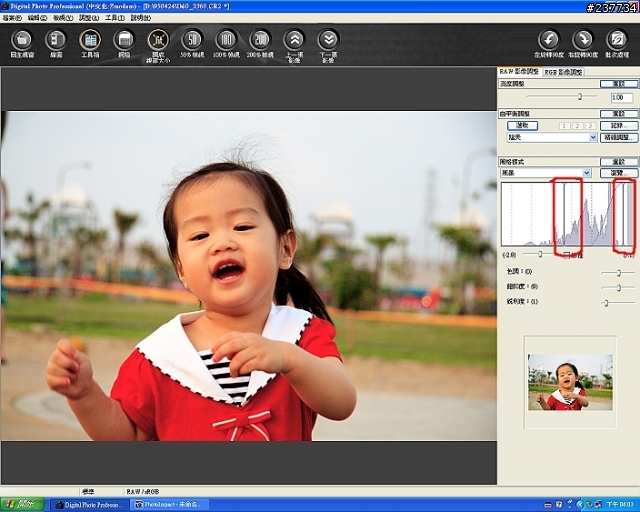This screenshot has width=640, height=512.
Task: Open the Windows Start button
Action: tap(22, 504)
